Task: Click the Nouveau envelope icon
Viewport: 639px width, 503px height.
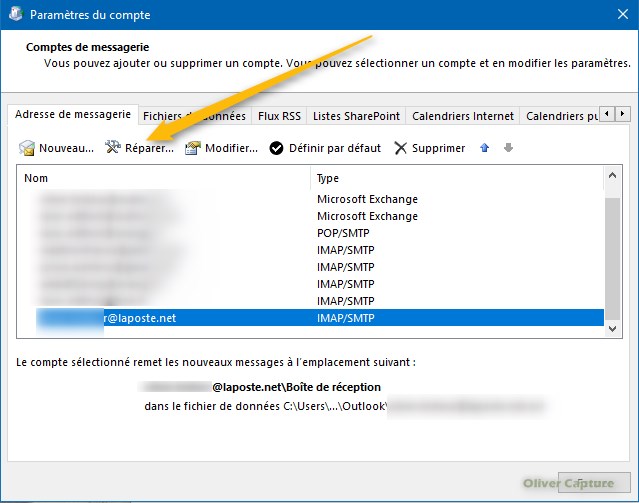Action: 27,148
